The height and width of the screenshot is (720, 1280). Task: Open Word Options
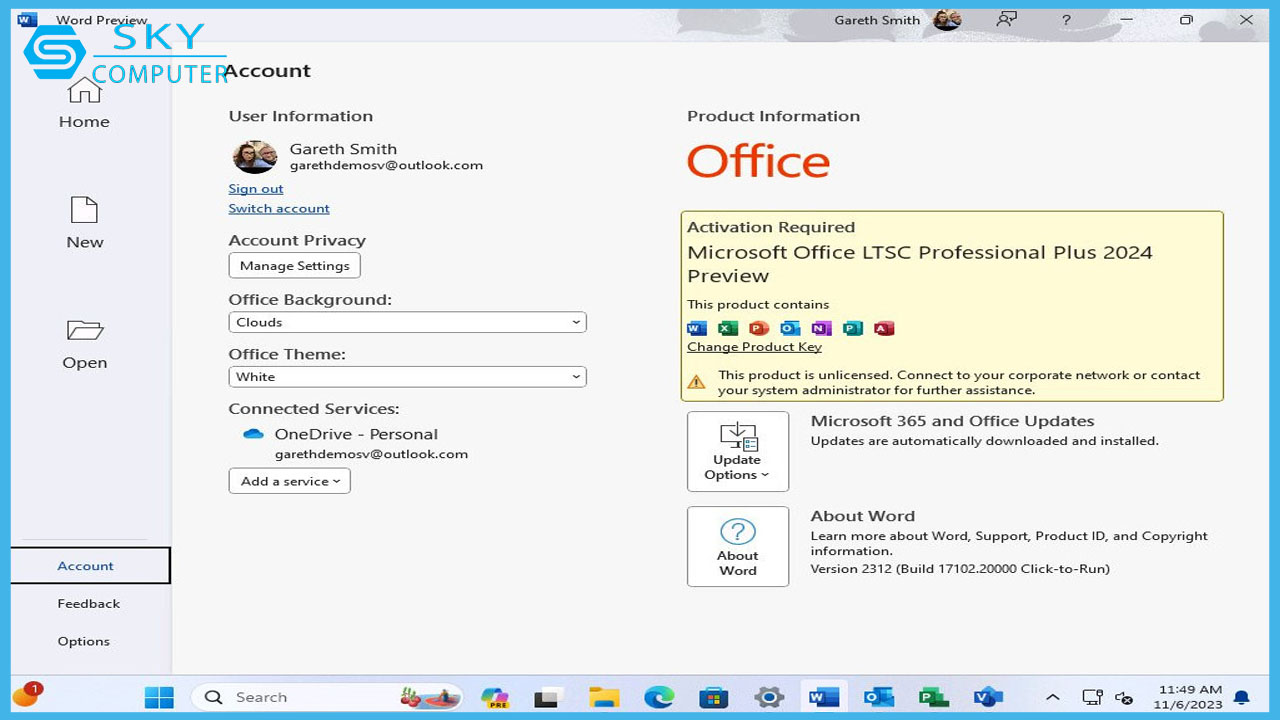[x=84, y=641]
